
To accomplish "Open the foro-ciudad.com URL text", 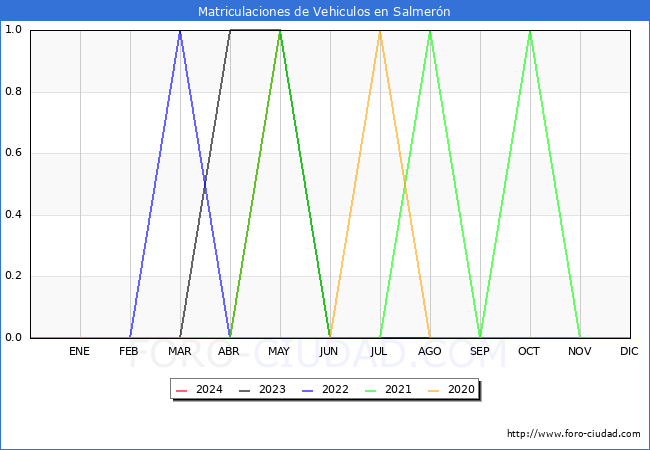I will [x=574, y=434].
